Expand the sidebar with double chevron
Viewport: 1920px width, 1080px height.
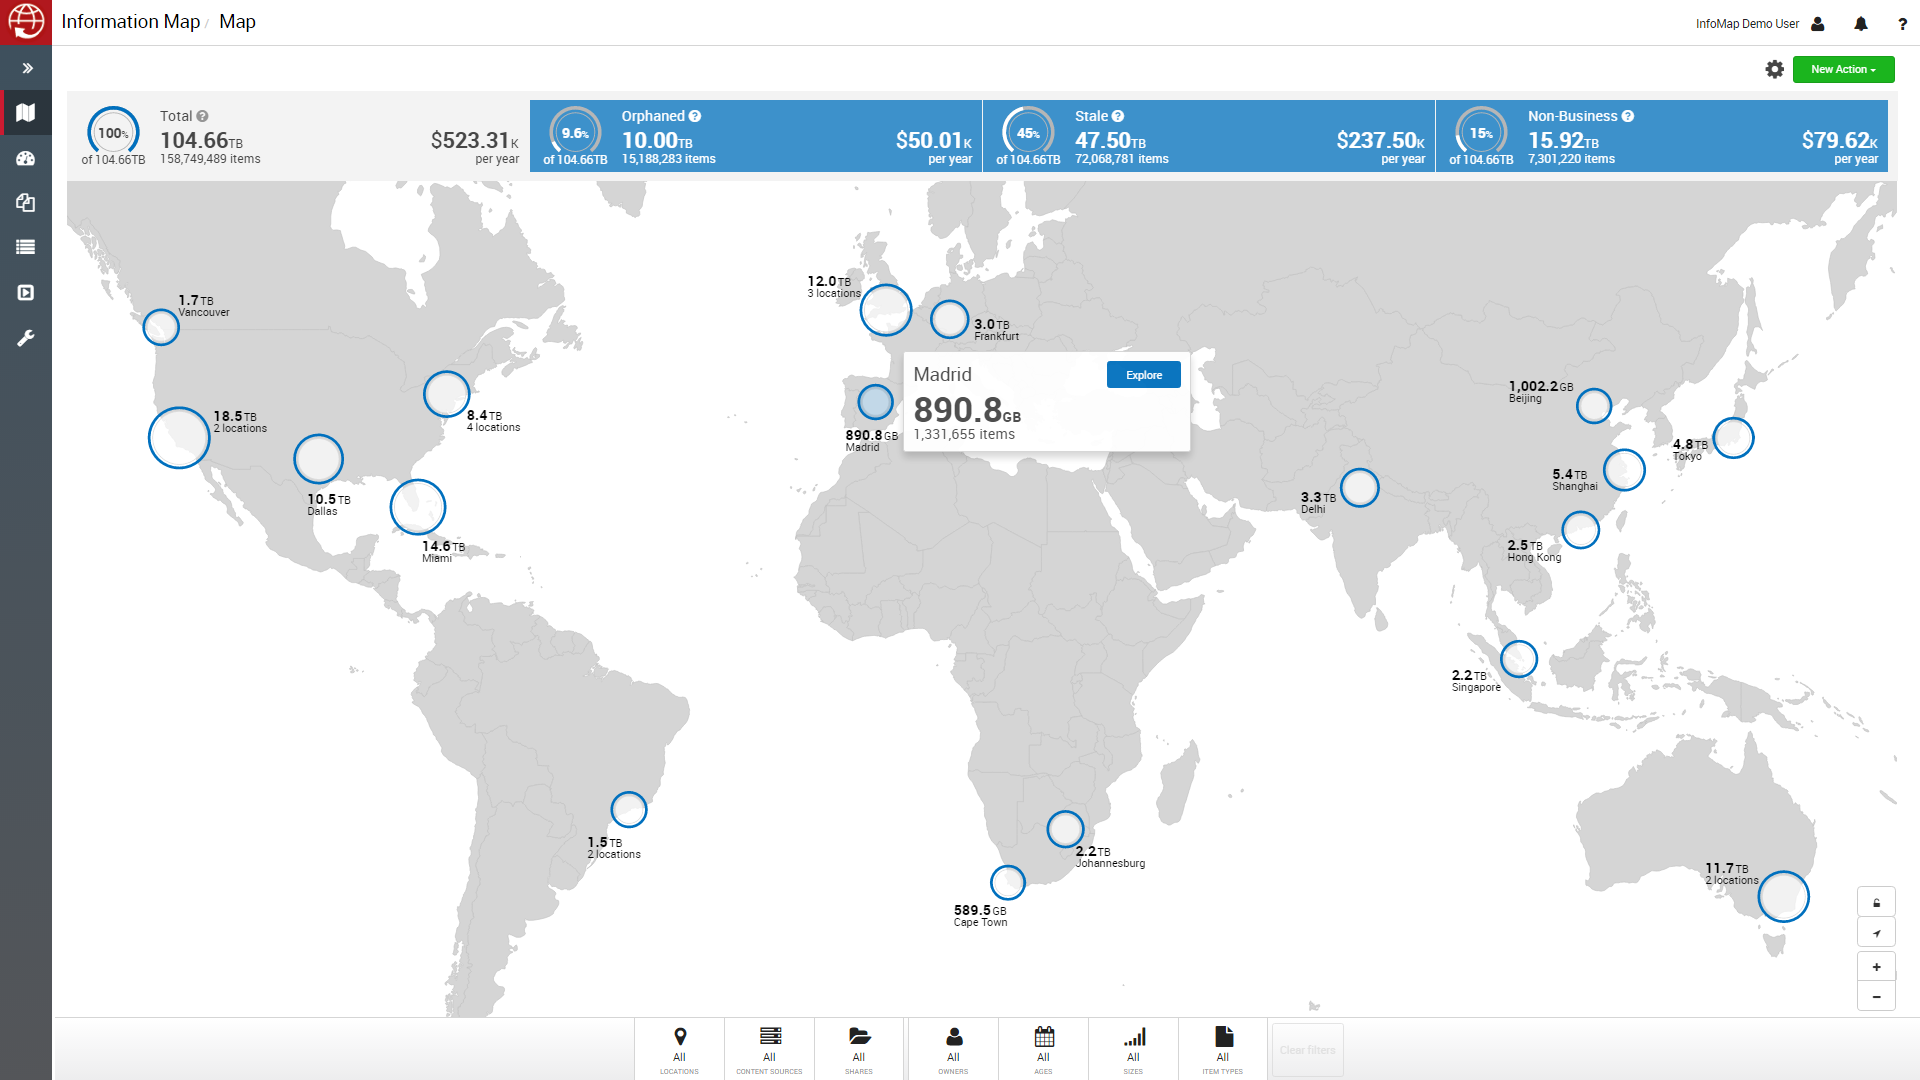click(27, 68)
